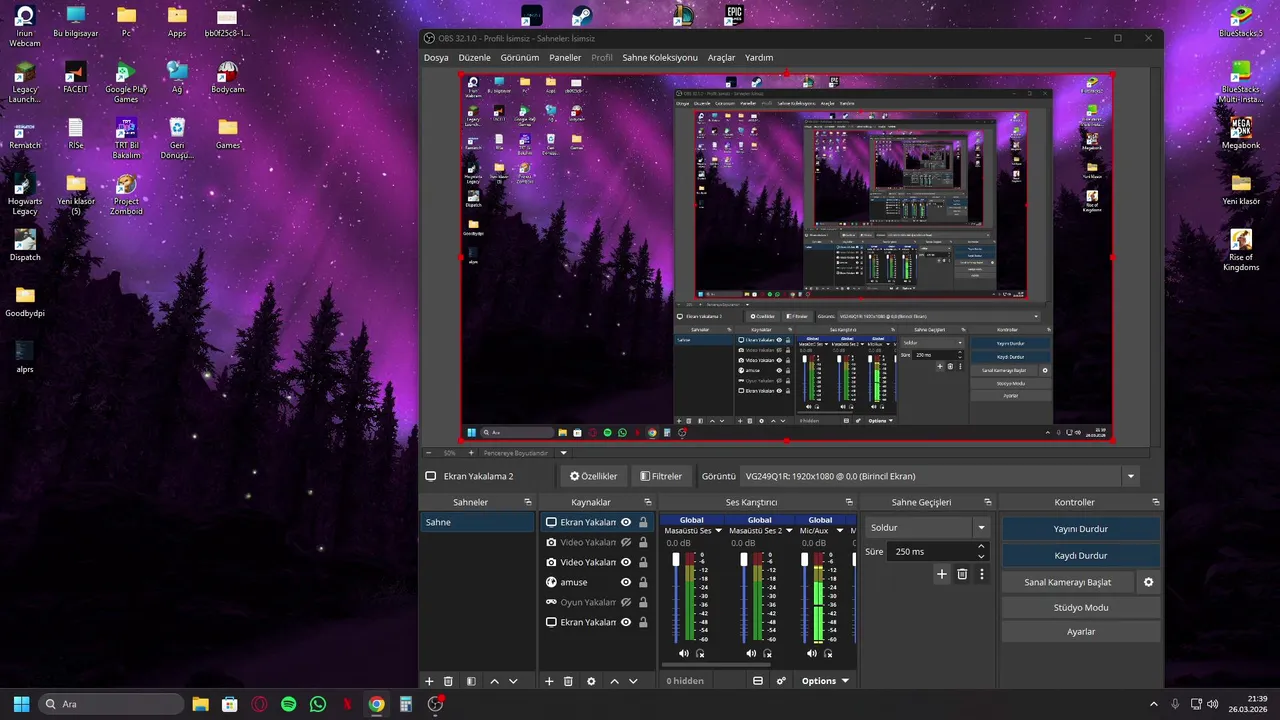Mute the Masaüstü Ses speaker icon
Screen dimensions: 1280x720
[684, 653]
